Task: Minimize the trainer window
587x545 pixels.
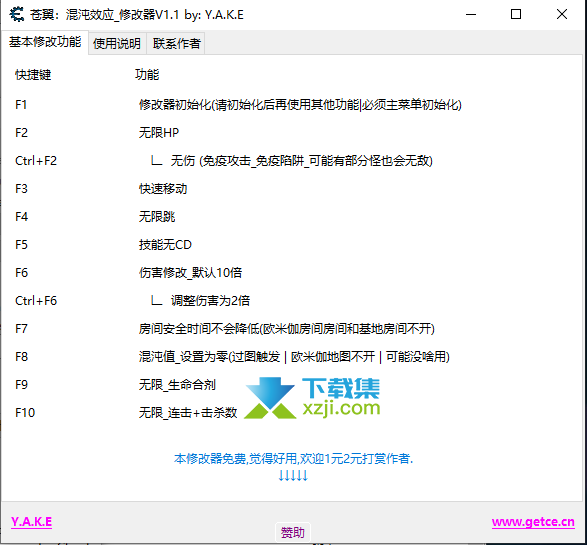Action: coord(471,14)
